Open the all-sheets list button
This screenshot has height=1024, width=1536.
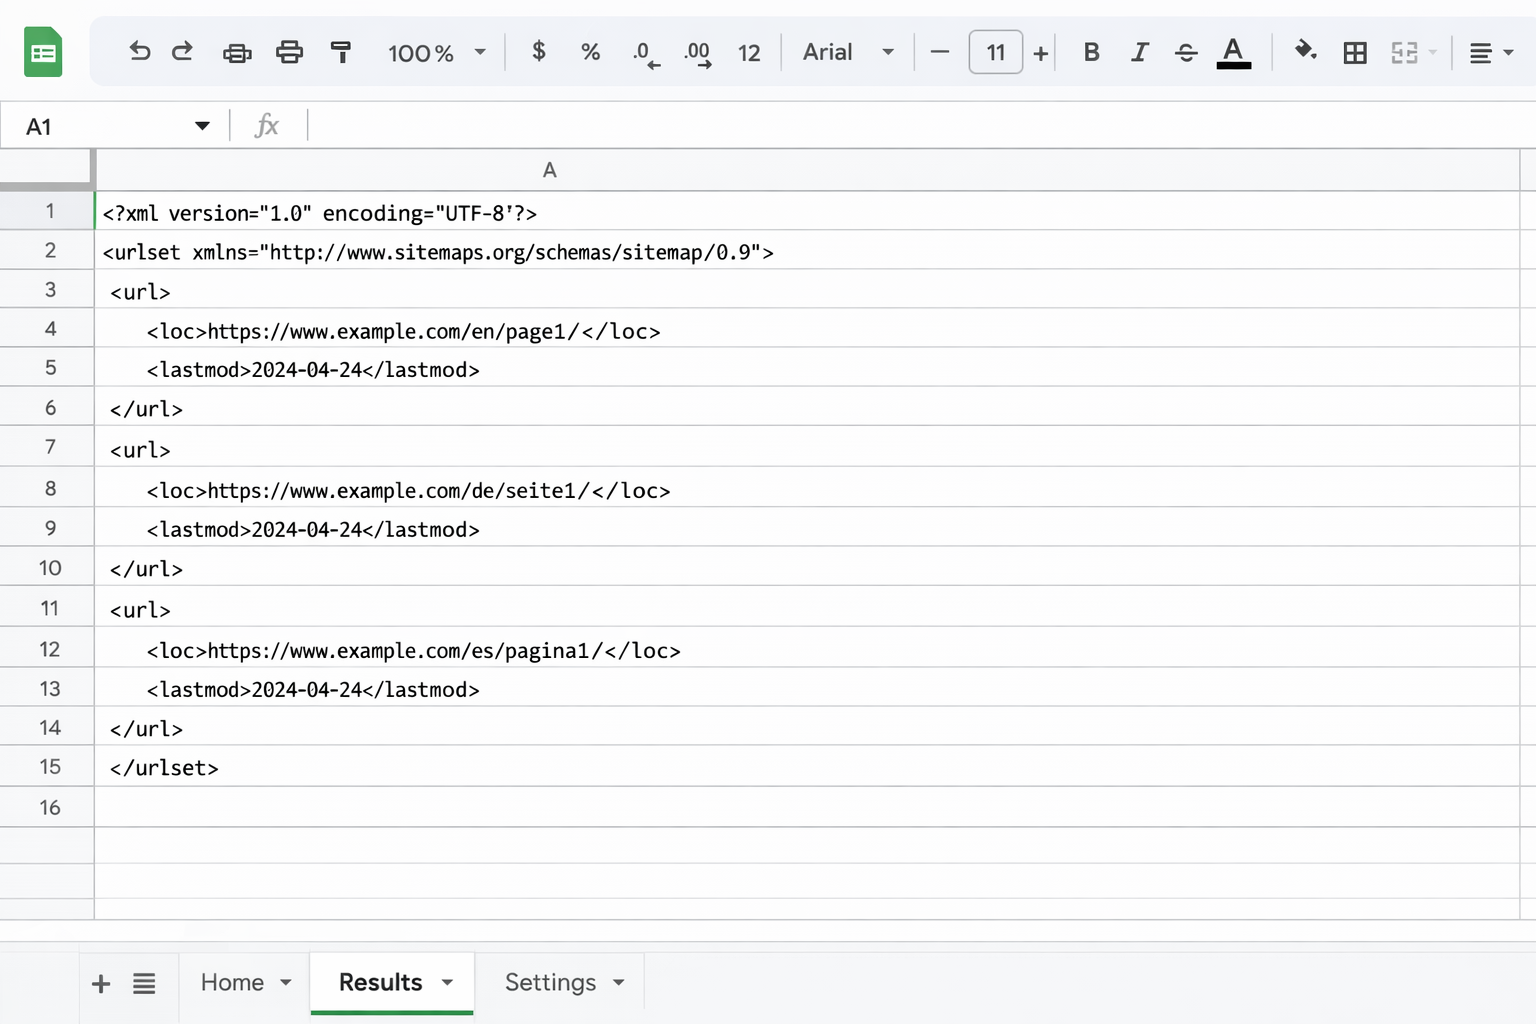(144, 982)
